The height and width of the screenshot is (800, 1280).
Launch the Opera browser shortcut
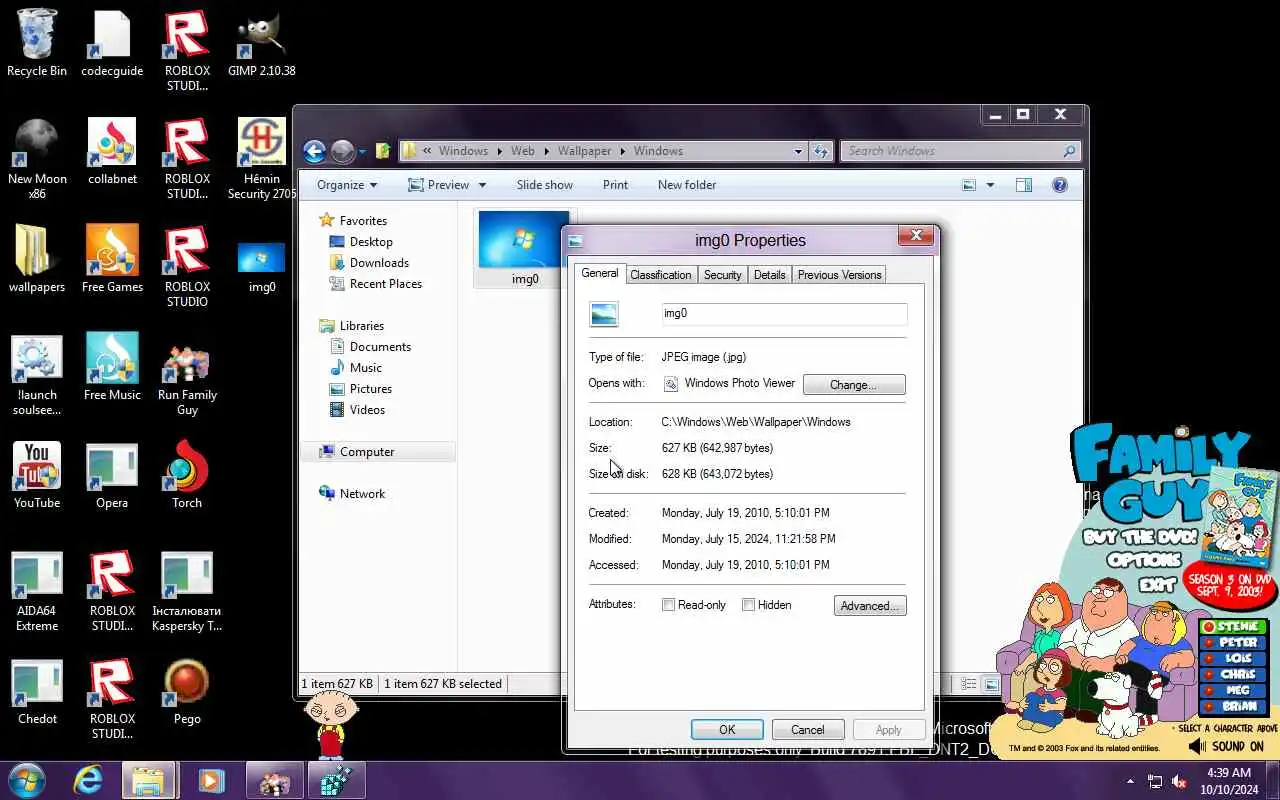[112, 475]
